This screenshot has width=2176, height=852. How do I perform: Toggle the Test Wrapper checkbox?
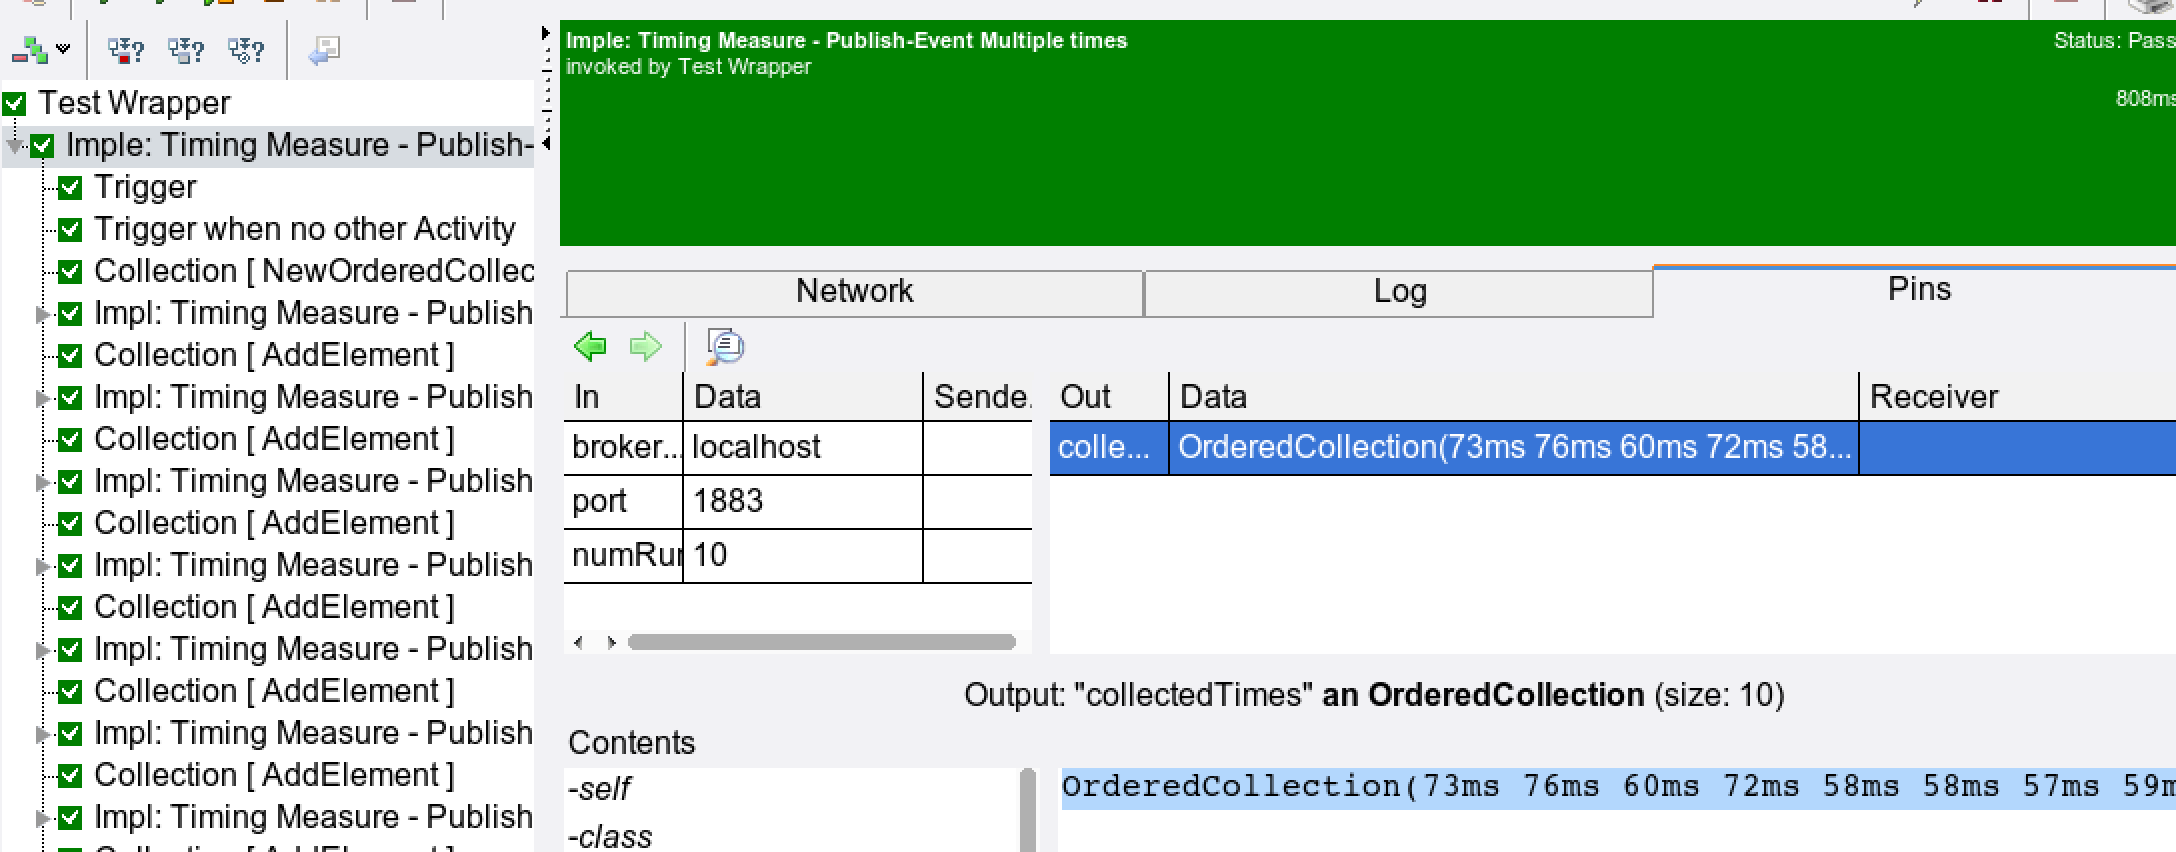pos(14,104)
